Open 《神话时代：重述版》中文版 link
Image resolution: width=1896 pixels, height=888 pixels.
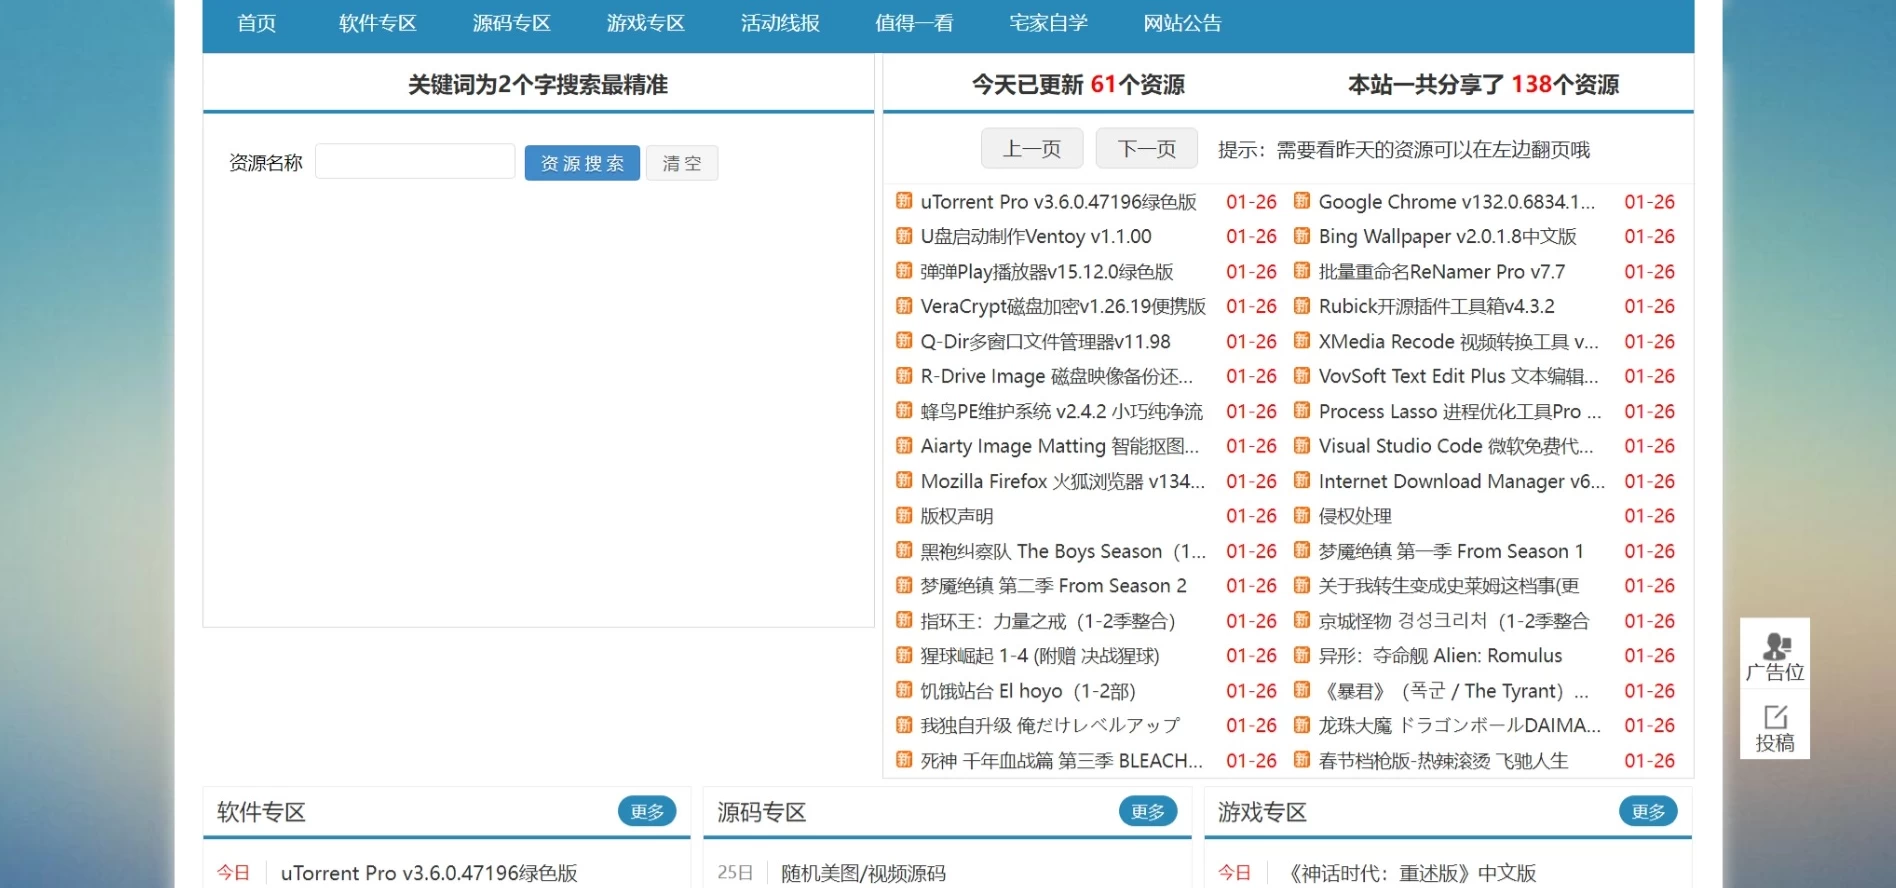click(1409, 873)
